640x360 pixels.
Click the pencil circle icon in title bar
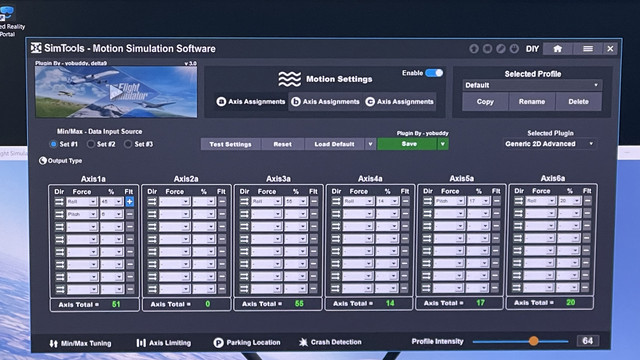tap(501, 49)
